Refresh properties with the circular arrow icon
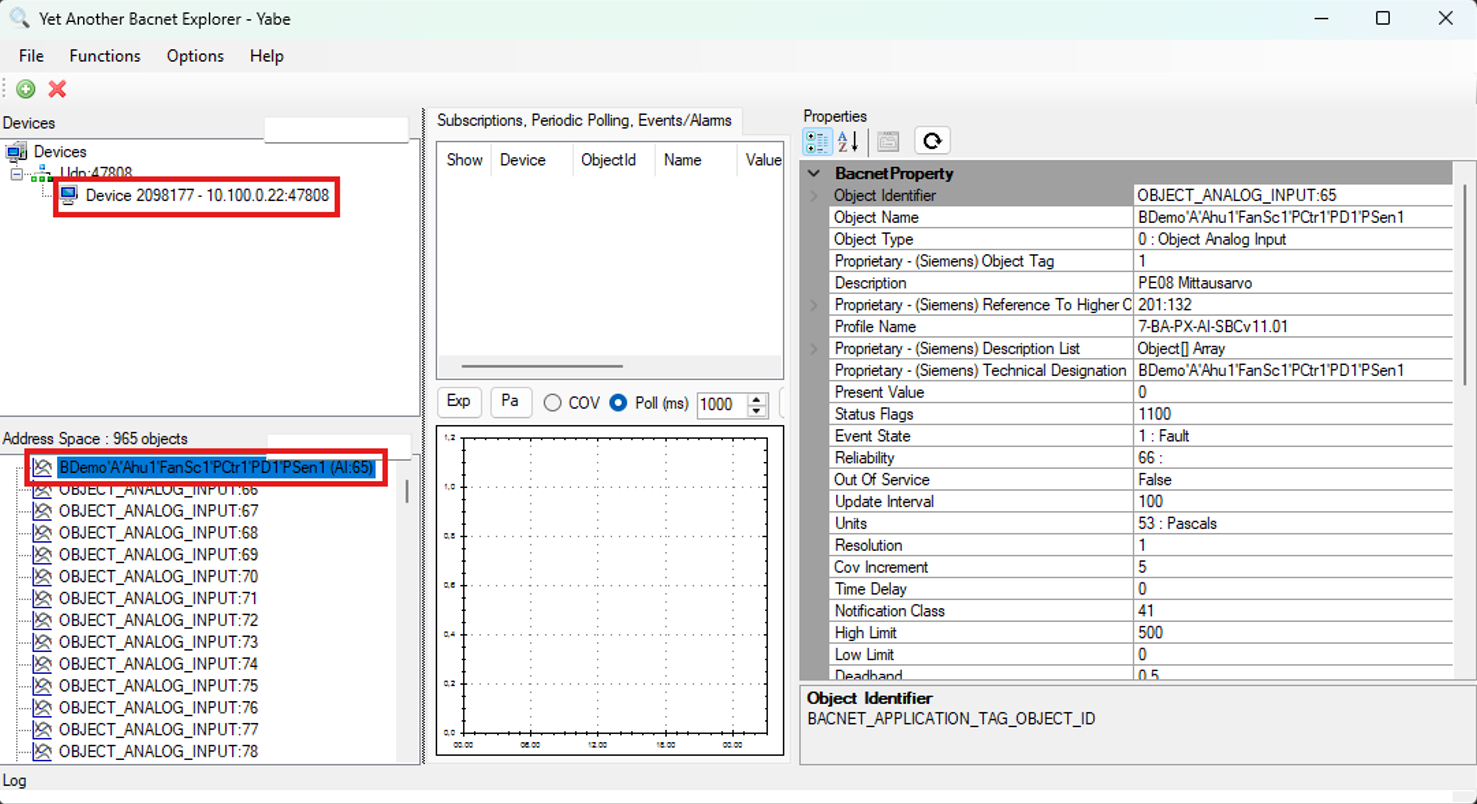1477x804 pixels. (932, 141)
